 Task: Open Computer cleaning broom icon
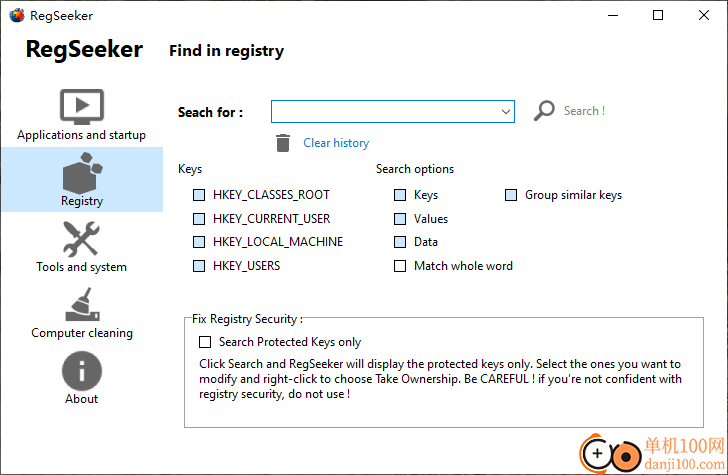tap(82, 304)
